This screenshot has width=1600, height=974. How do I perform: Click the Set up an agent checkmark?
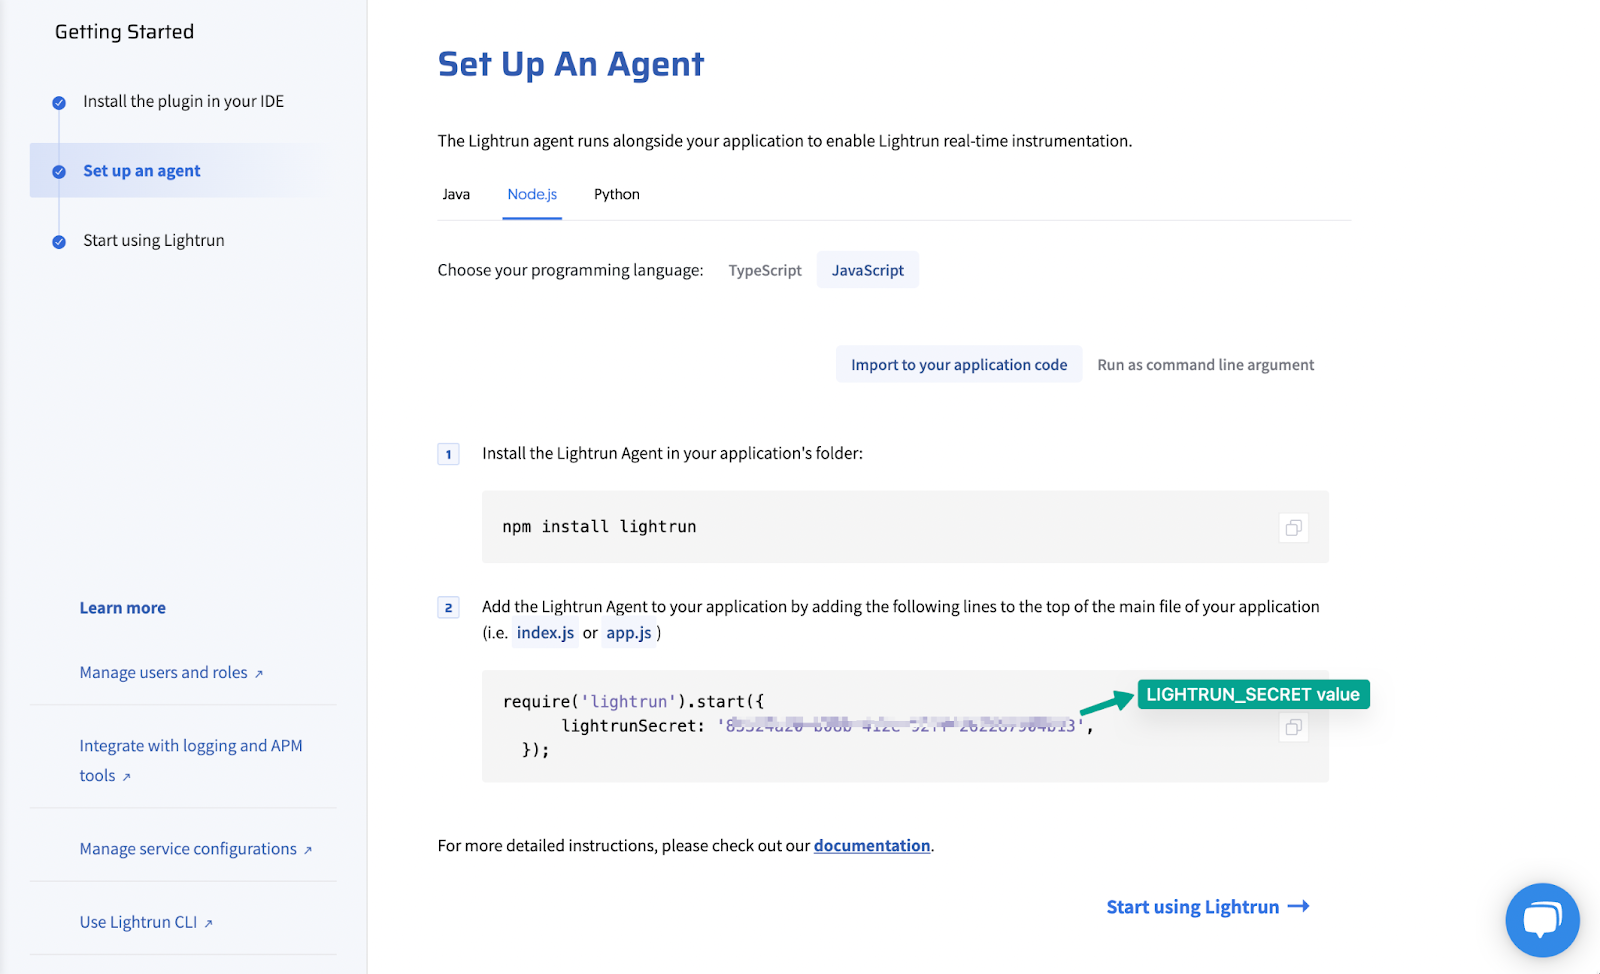pos(59,172)
